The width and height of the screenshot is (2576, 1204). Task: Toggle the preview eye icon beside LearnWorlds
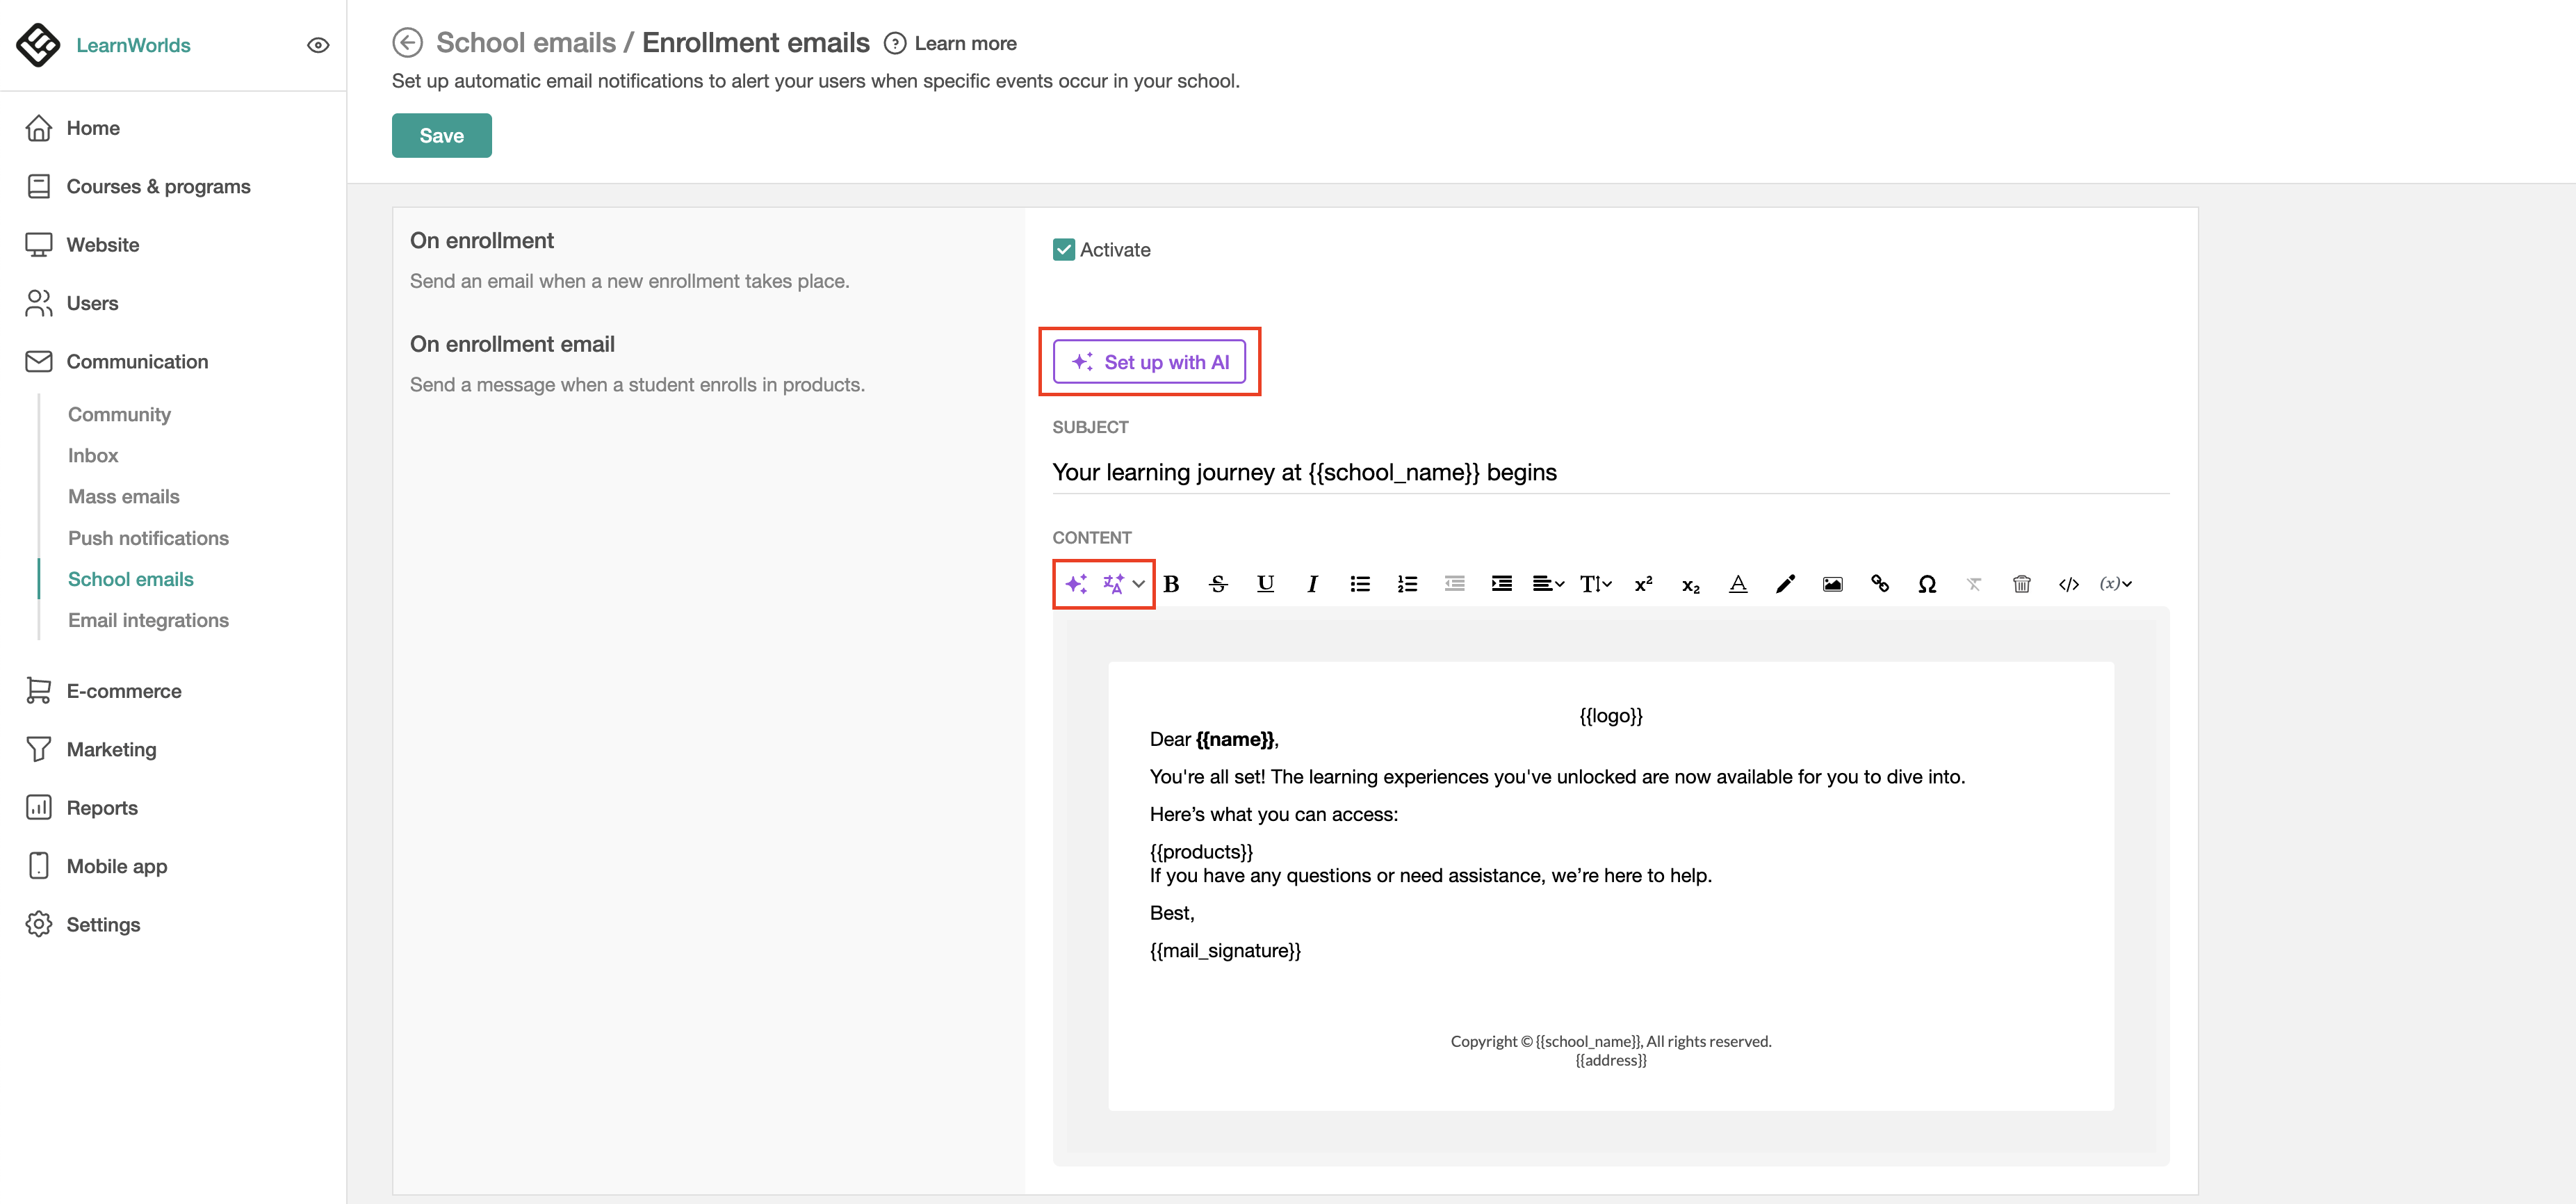pyautogui.click(x=318, y=45)
